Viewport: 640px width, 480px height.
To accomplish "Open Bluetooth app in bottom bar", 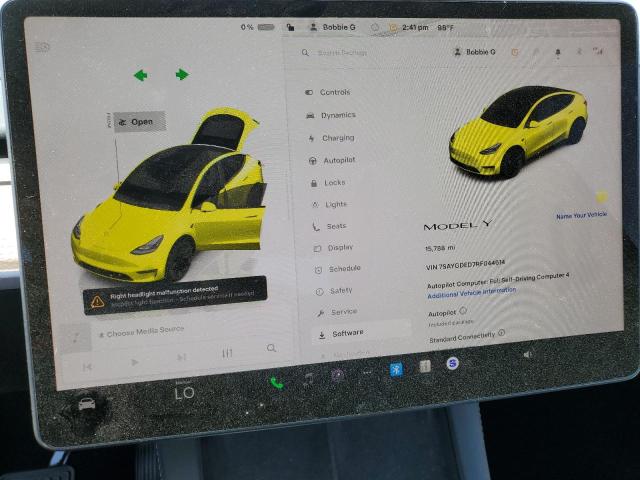I will click(395, 369).
